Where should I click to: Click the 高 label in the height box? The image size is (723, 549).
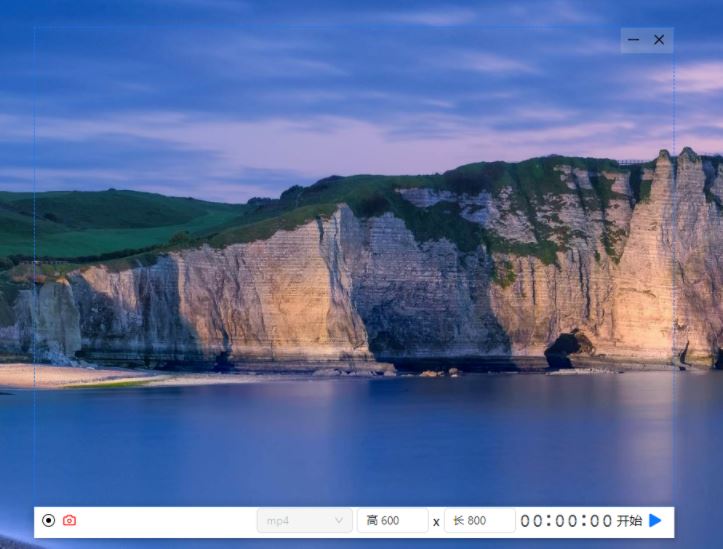[x=371, y=521]
